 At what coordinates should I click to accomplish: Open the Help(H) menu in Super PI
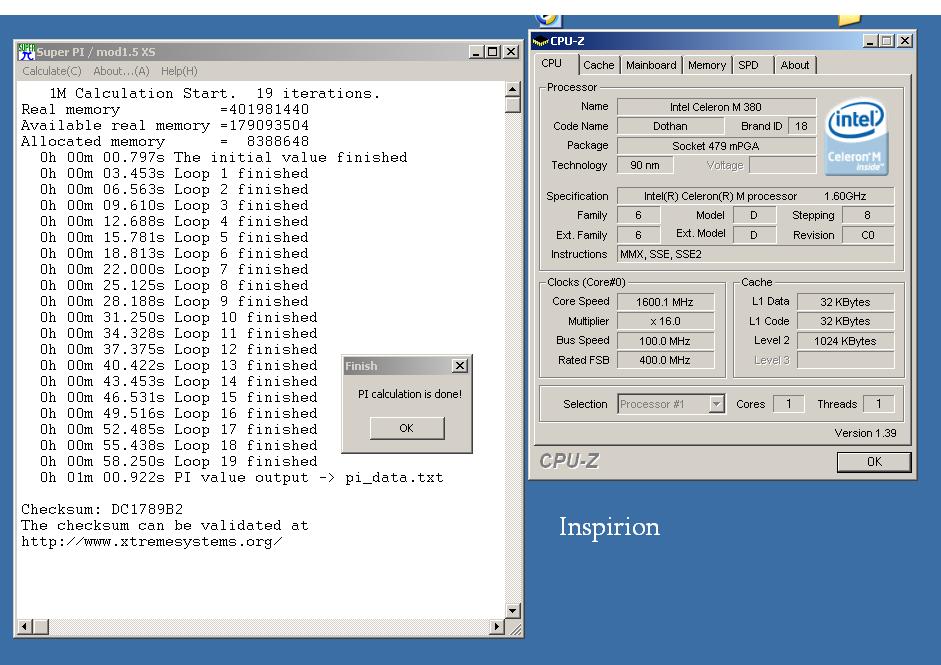[179, 71]
